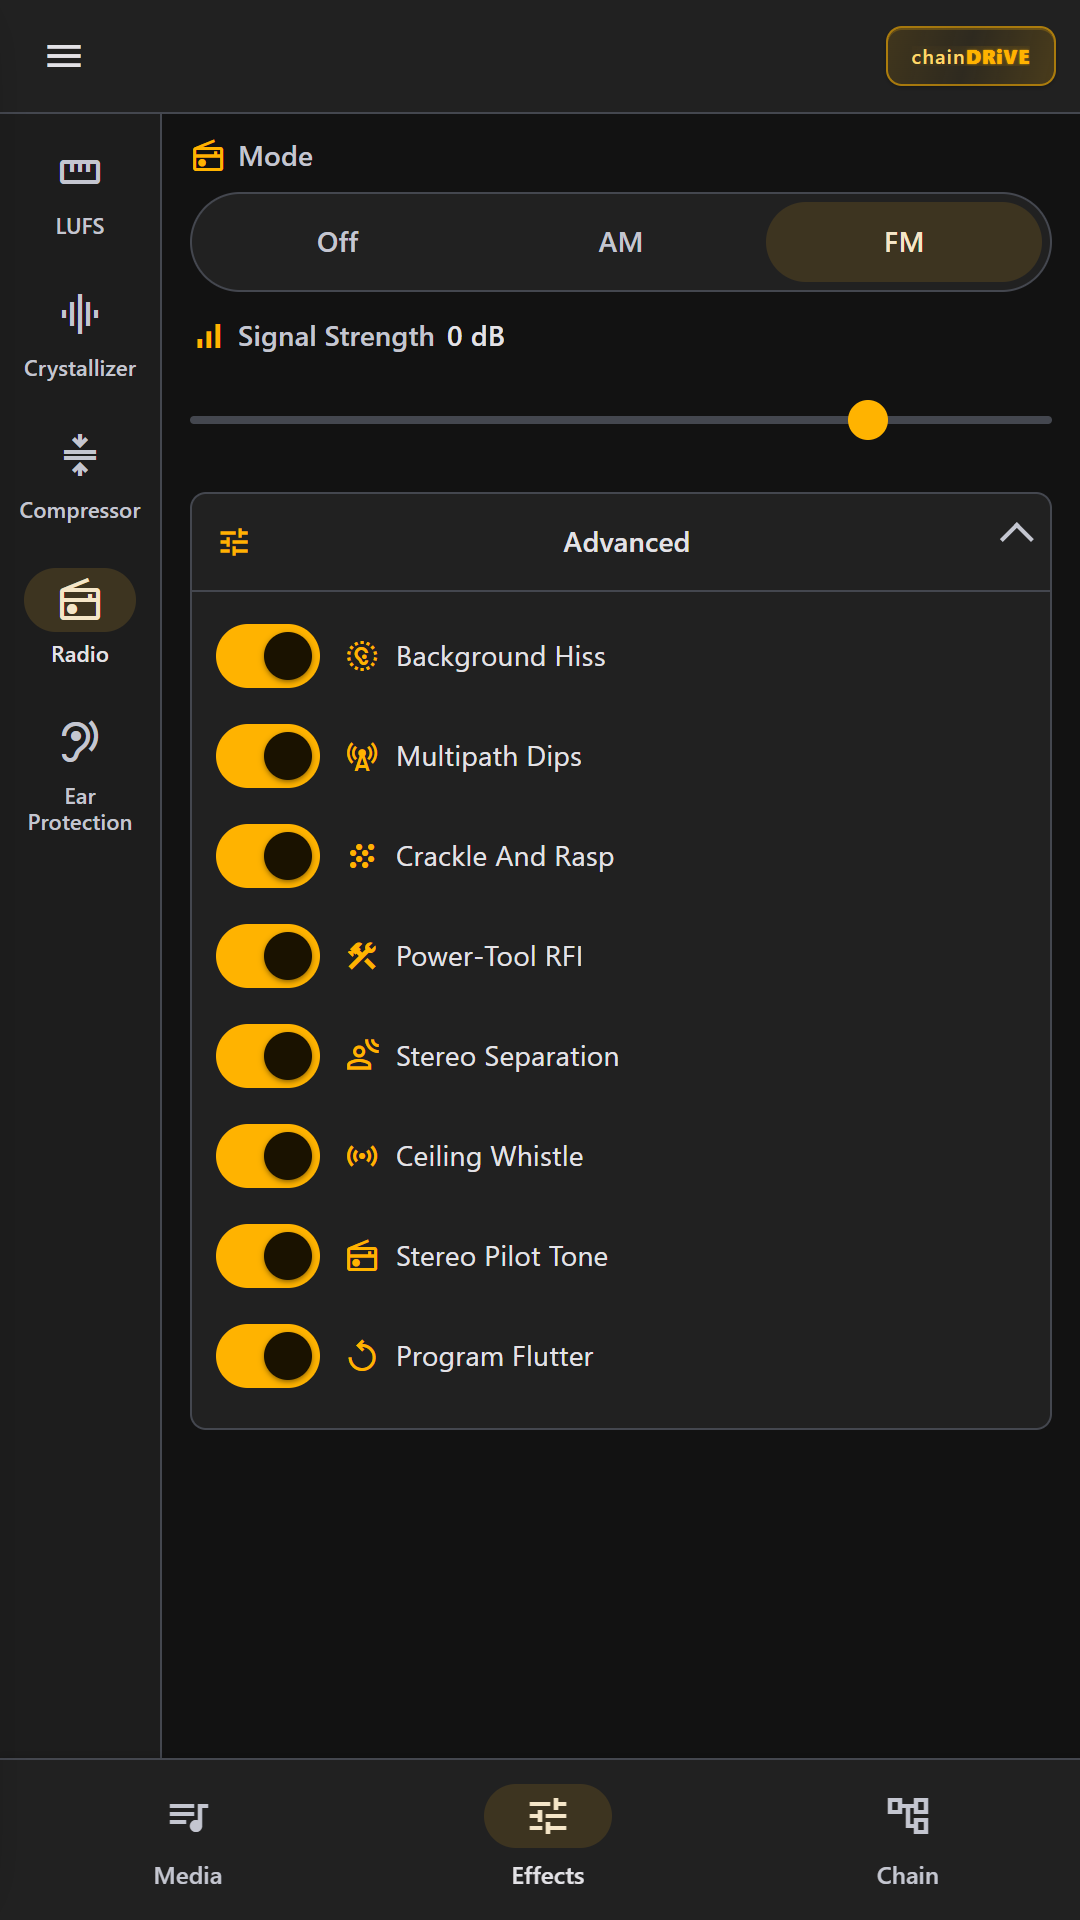The width and height of the screenshot is (1080, 1920).
Task: Set radio mode to AM
Action: point(621,242)
